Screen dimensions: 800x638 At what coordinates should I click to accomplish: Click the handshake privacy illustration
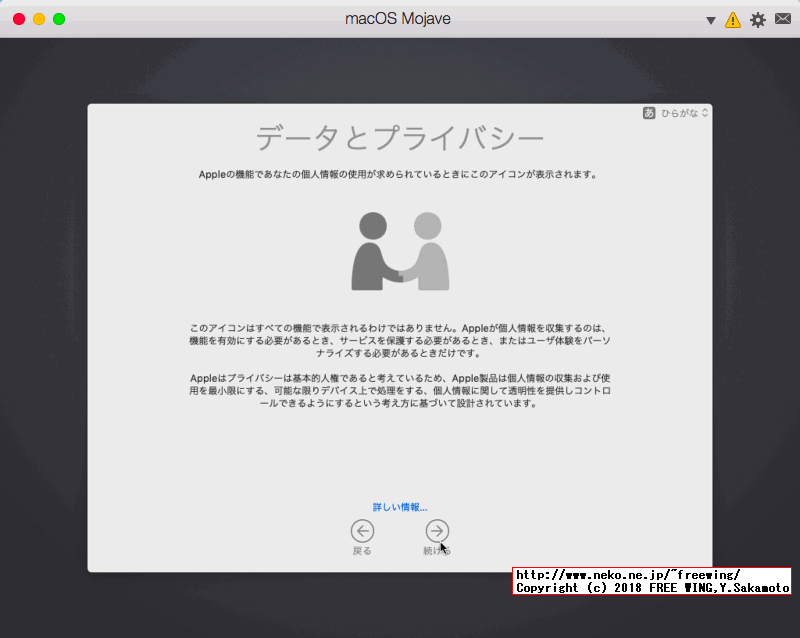pos(399,248)
